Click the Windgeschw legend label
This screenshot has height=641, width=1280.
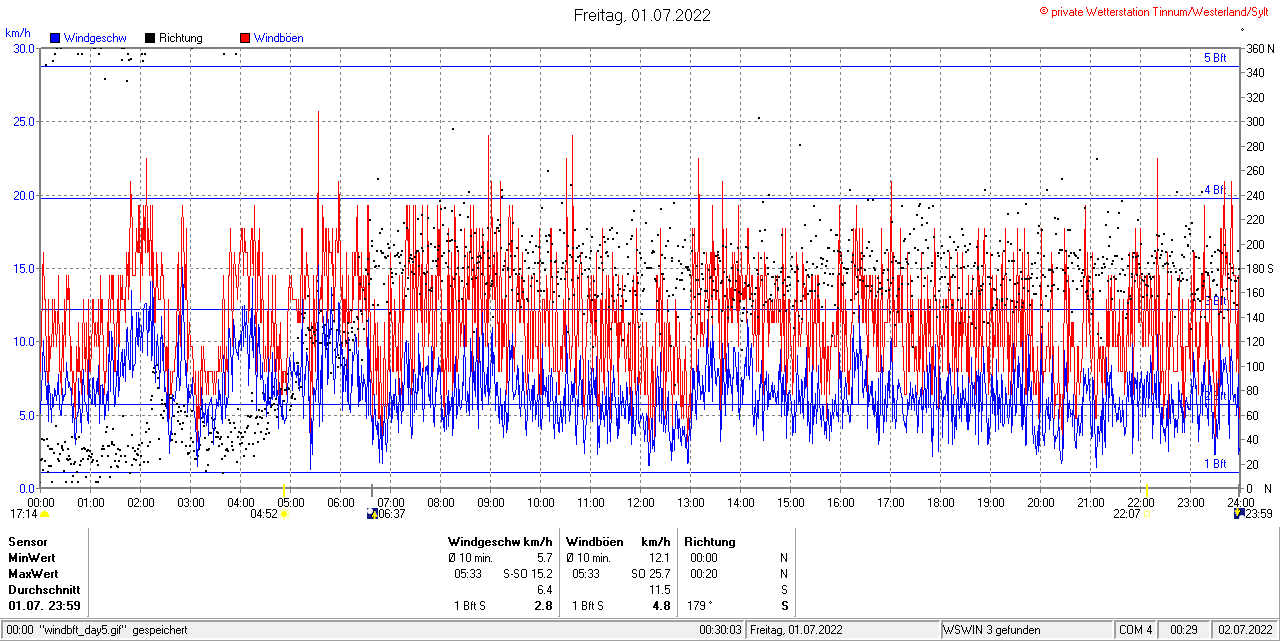click(95, 38)
